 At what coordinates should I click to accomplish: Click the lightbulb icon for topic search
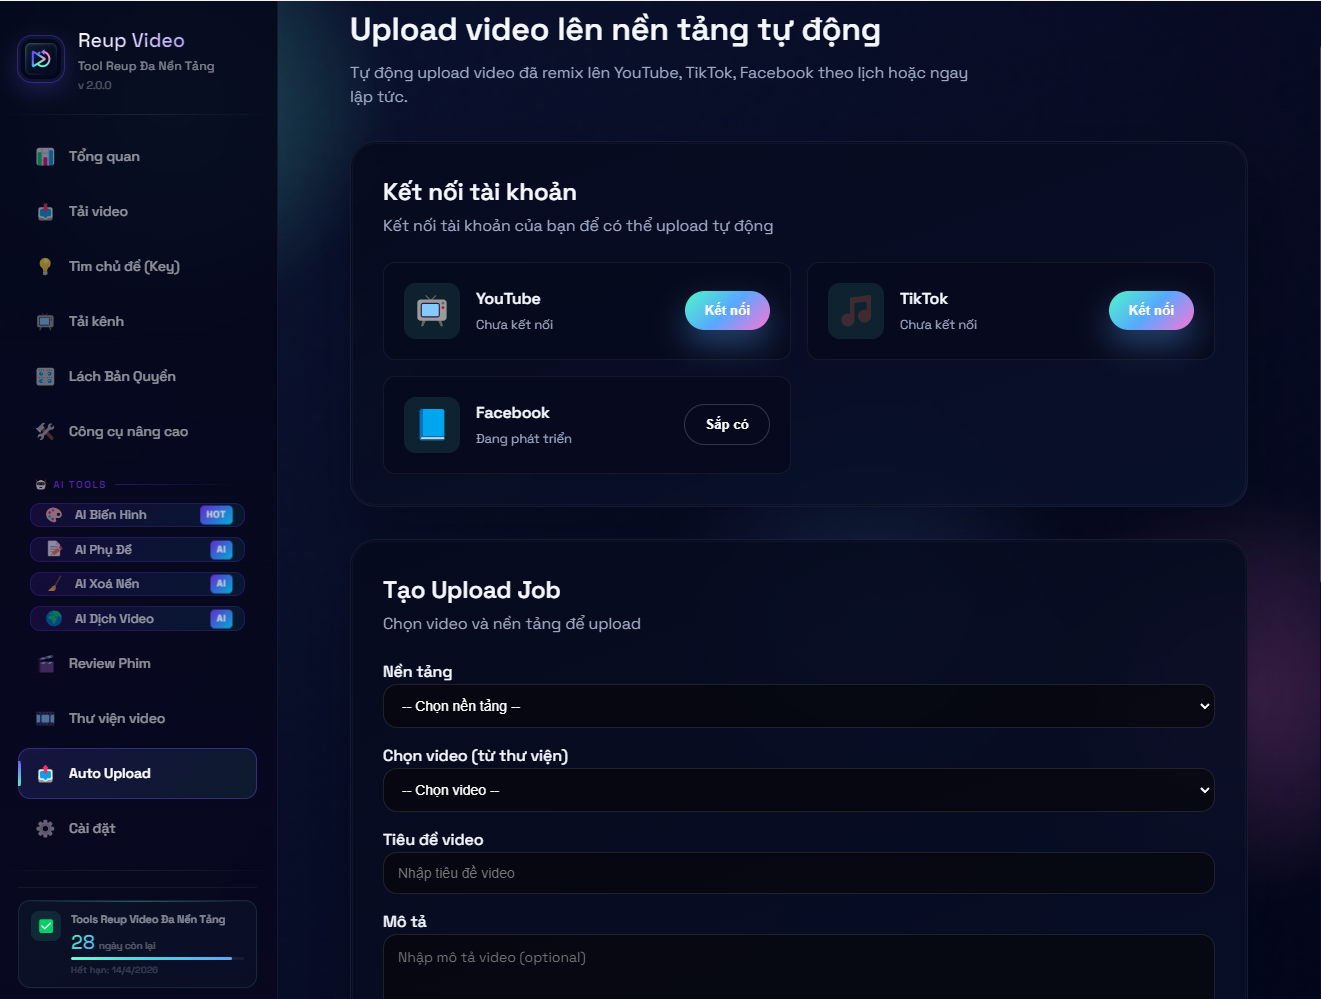pyautogui.click(x=45, y=267)
